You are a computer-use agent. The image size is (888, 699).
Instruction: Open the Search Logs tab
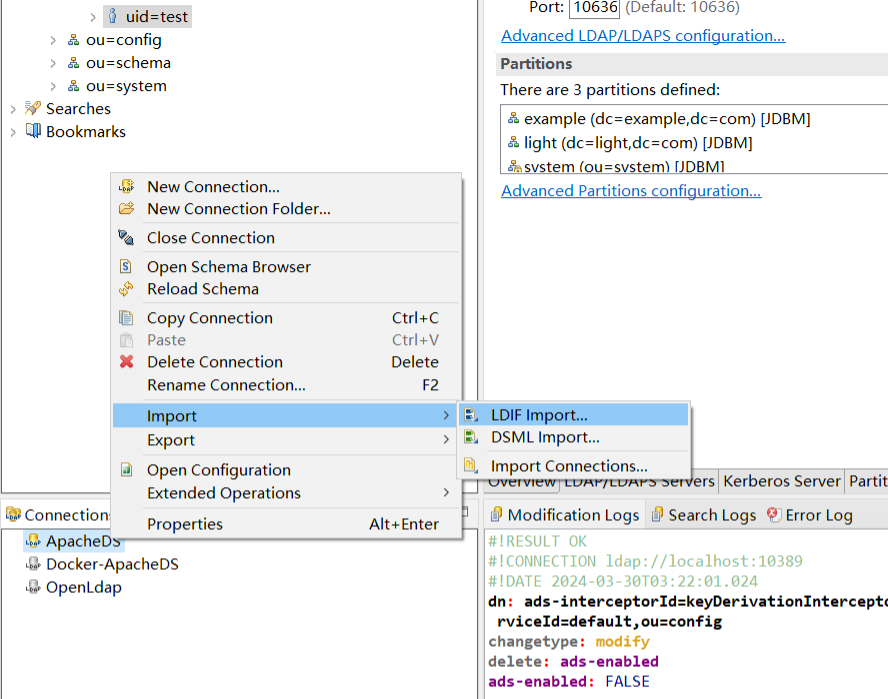tap(711, 515)
